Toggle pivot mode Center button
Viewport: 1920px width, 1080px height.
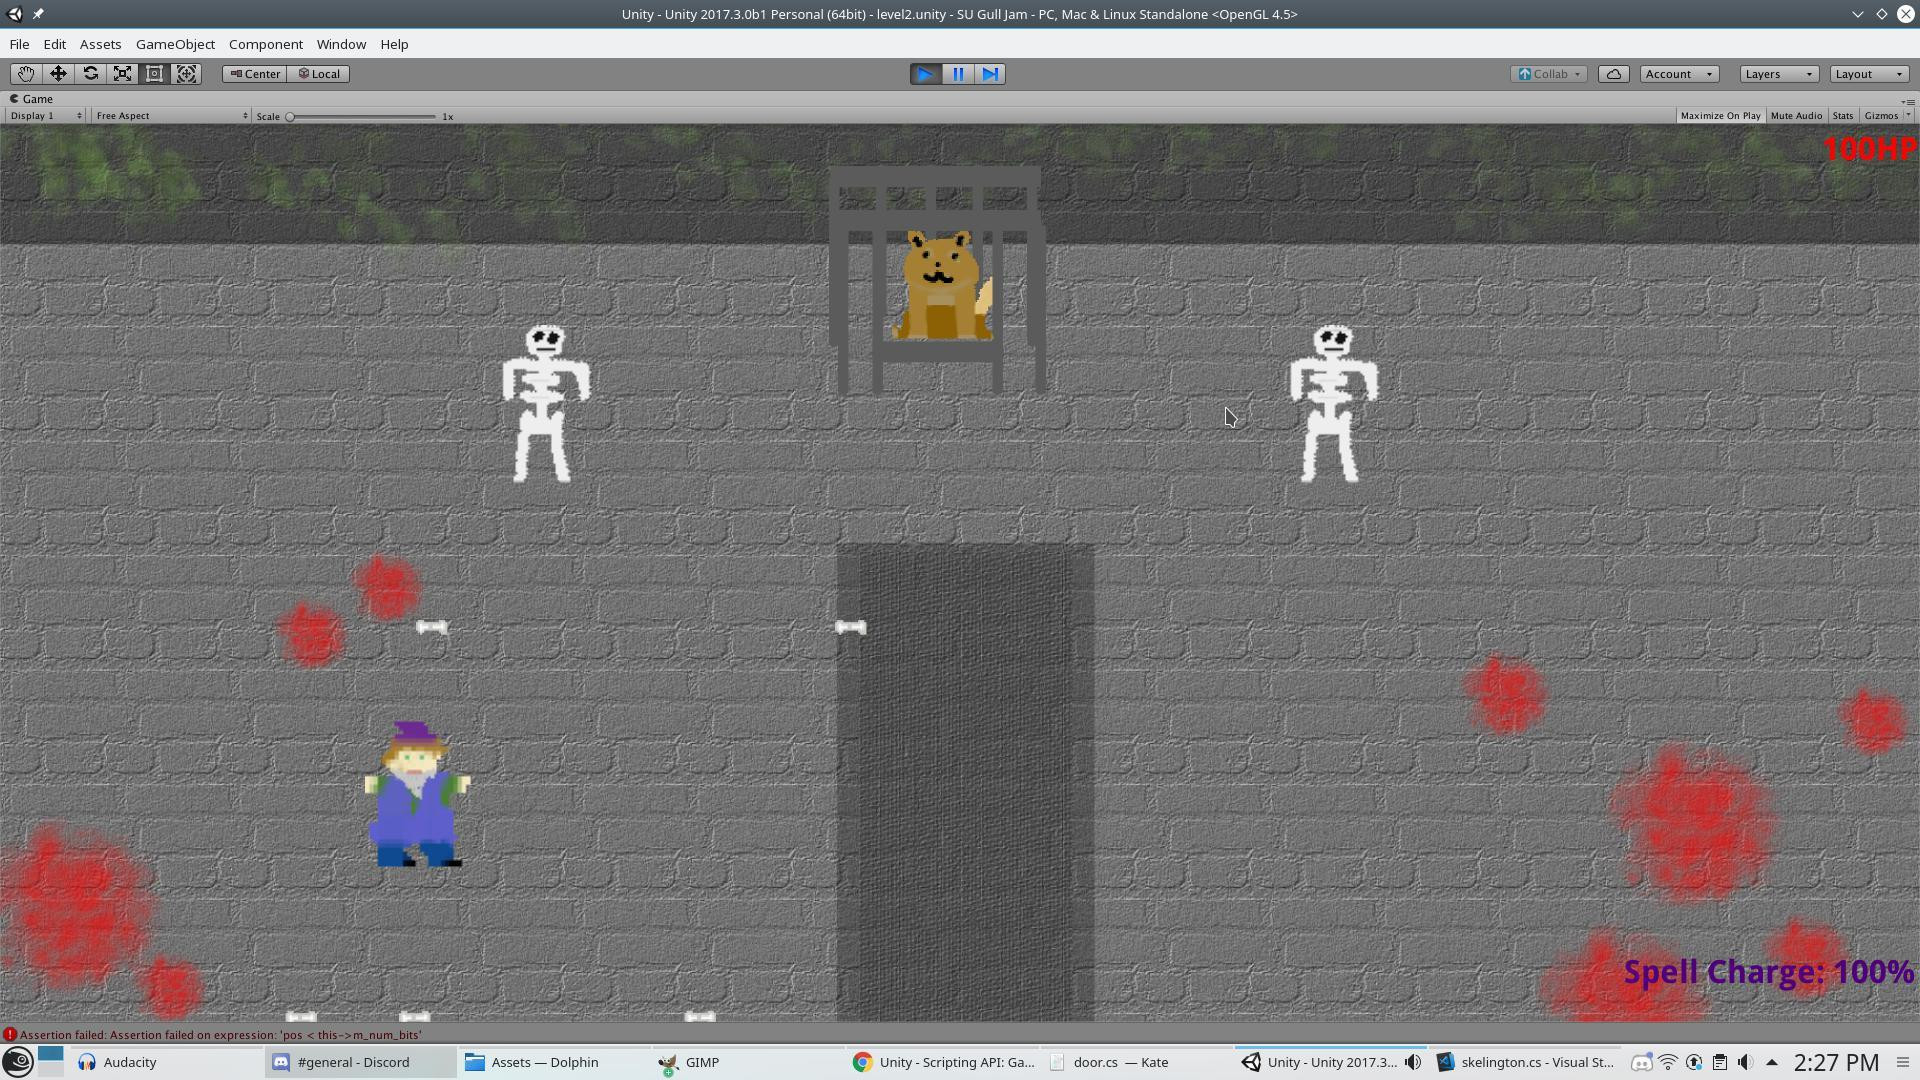pyautogui.click(x=255, y=74)
